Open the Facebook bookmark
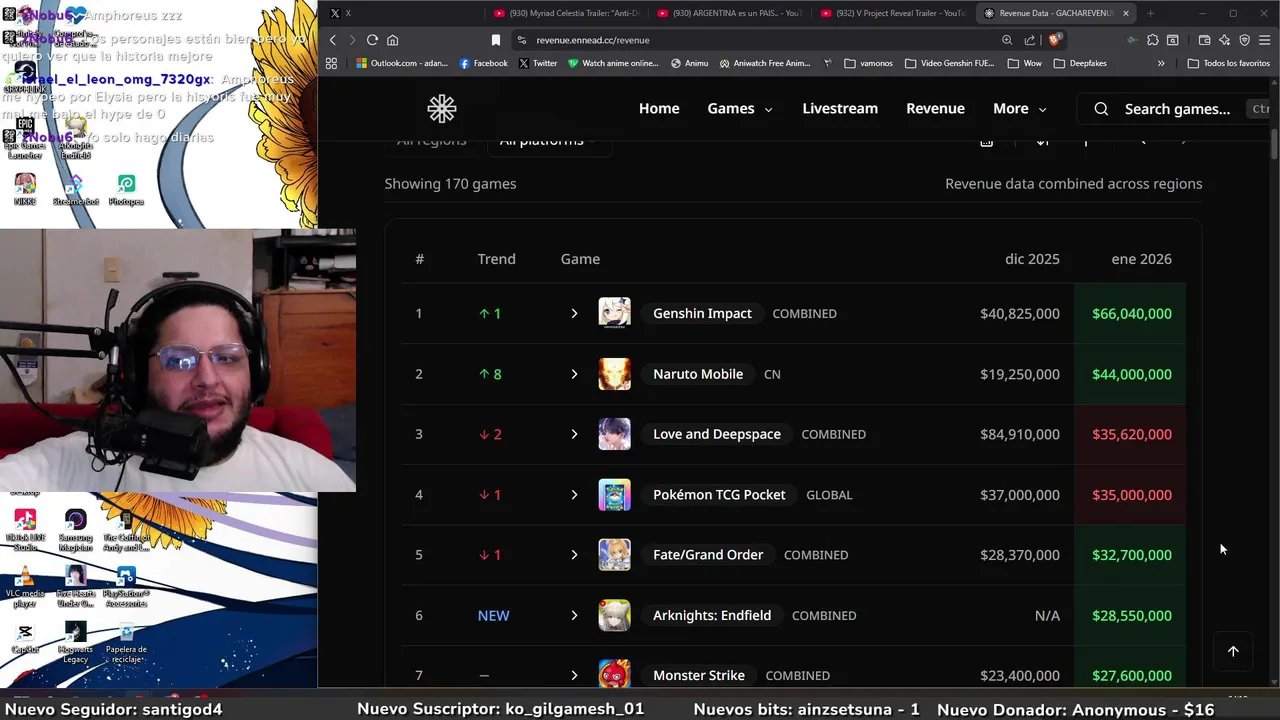The image size is (1280, 720). 483,63
